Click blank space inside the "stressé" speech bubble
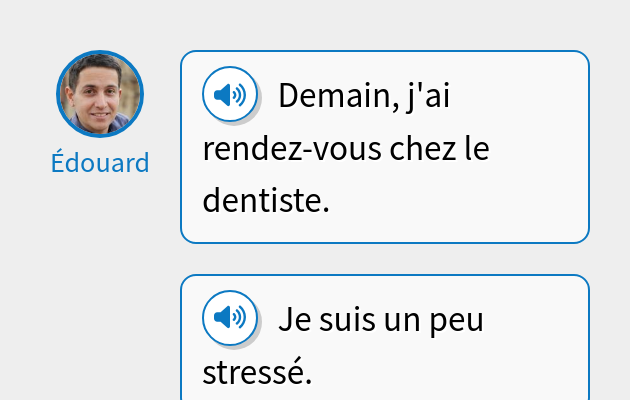Screen dimensions: 630x400 tap(480, 370)
